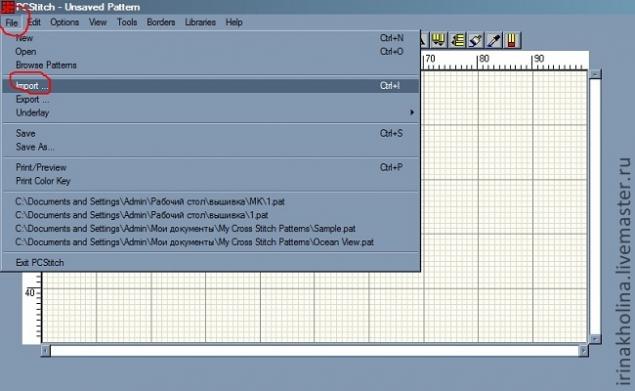Image resolution: width=635 pixels, height=391 pixels.
Task: Open the Borders menu
Action: click(161, 22)
